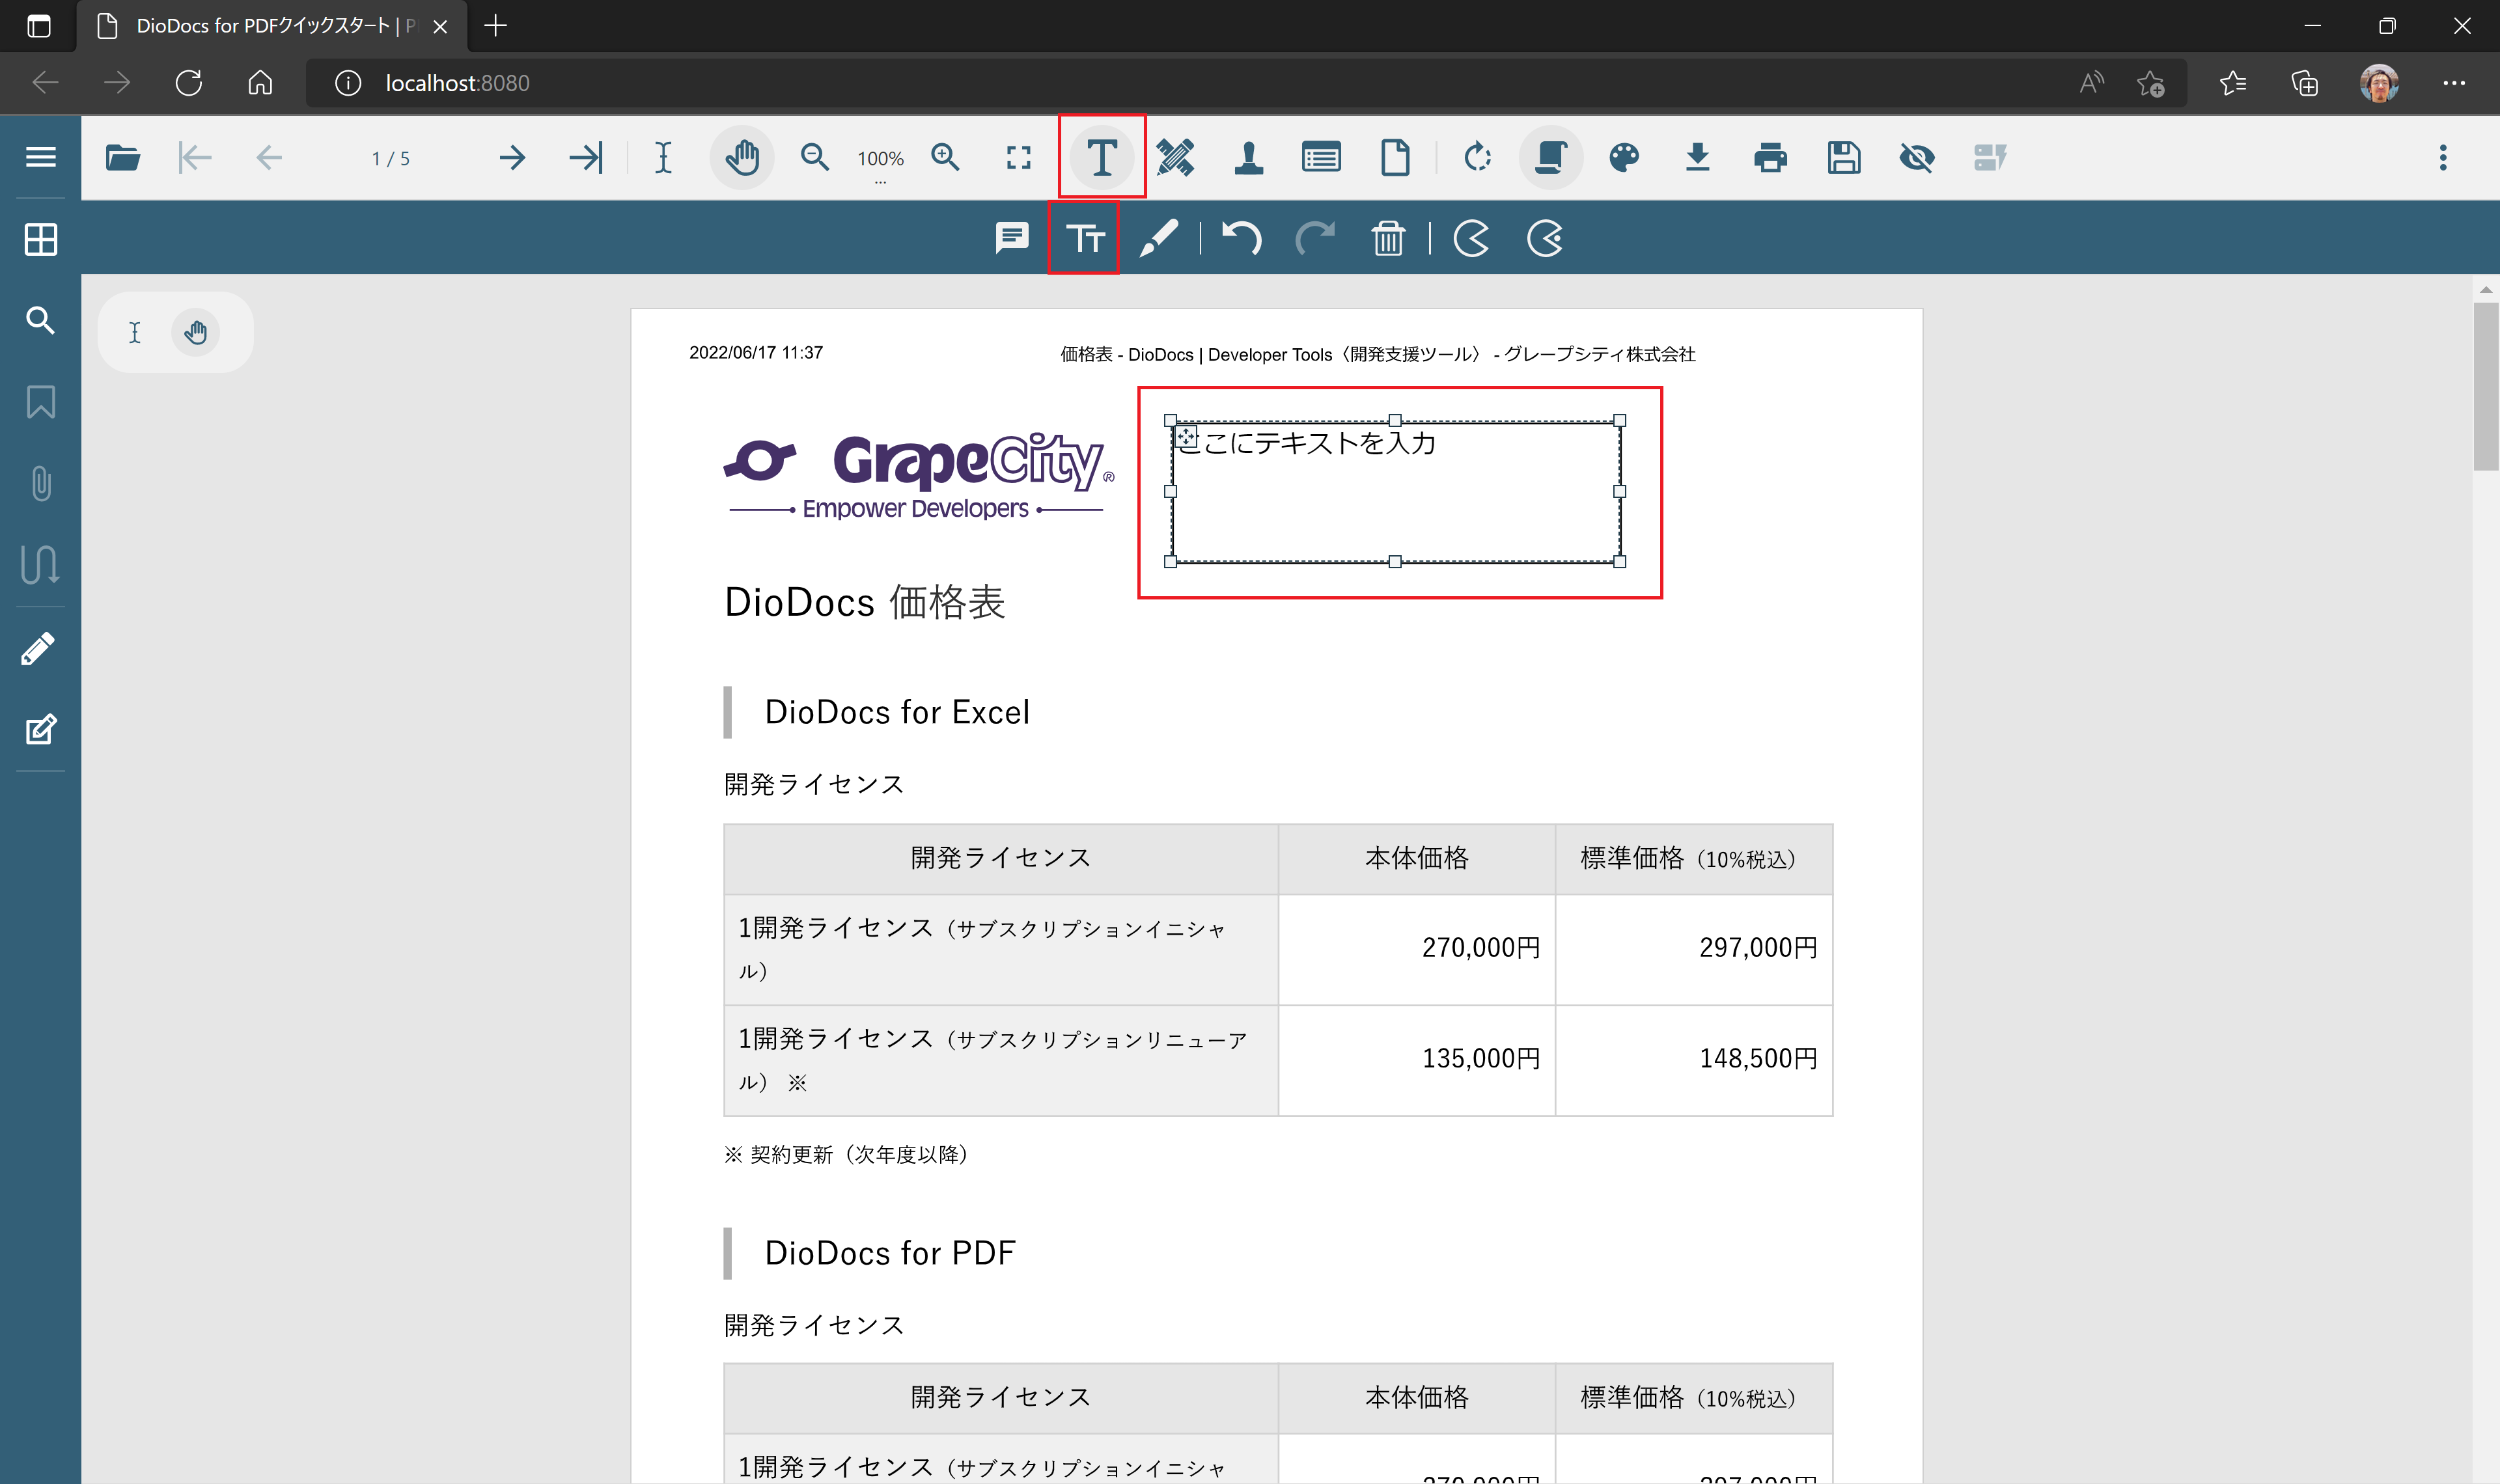
Task: Open the thumbnails panel icon
Action: pos(40,239)
